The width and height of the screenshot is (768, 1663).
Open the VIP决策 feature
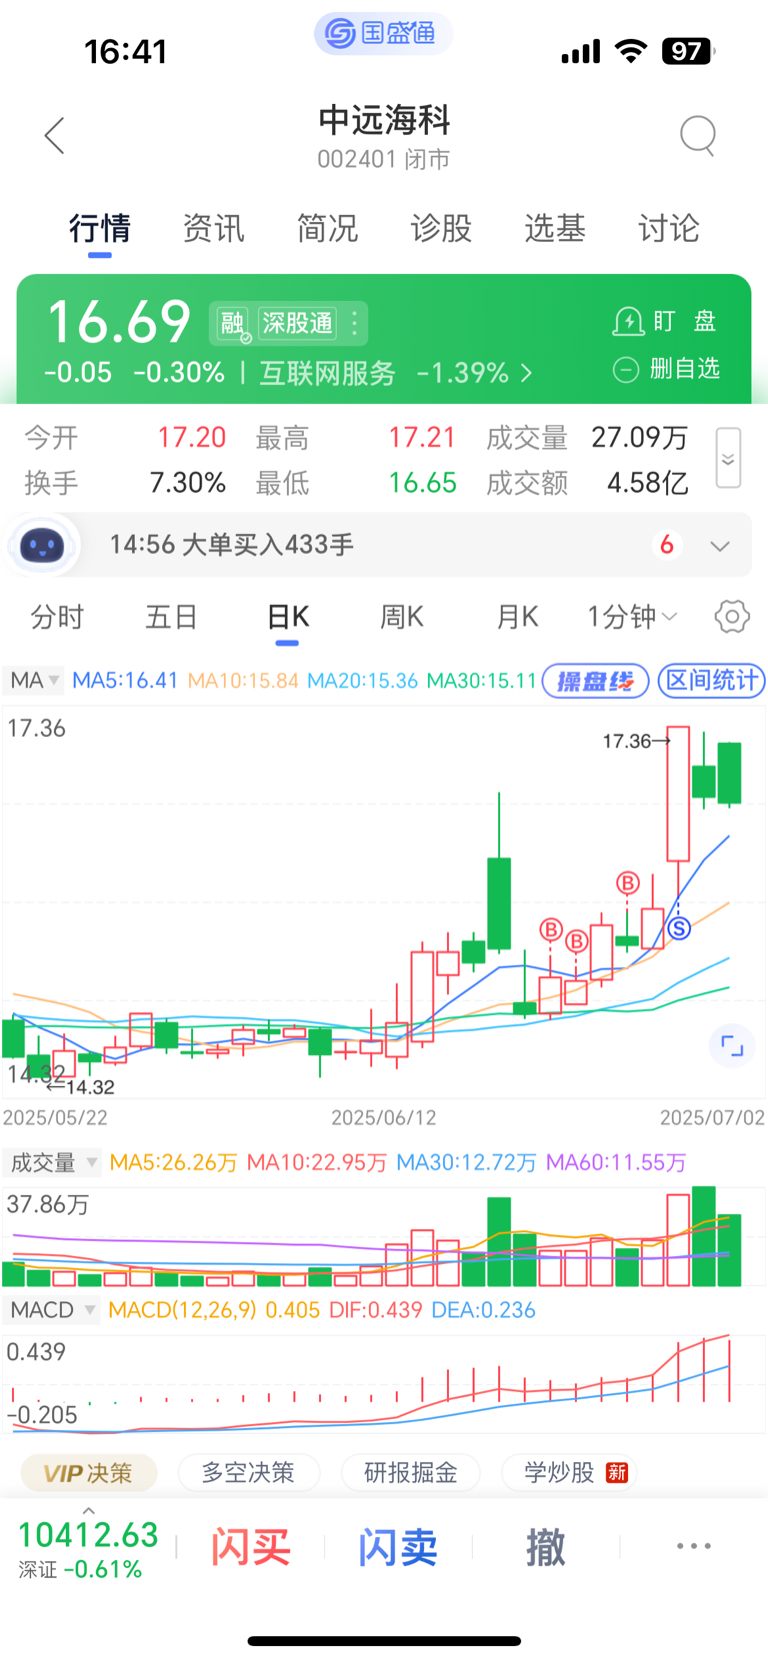pyautogui.click(x=89, y=1473)
